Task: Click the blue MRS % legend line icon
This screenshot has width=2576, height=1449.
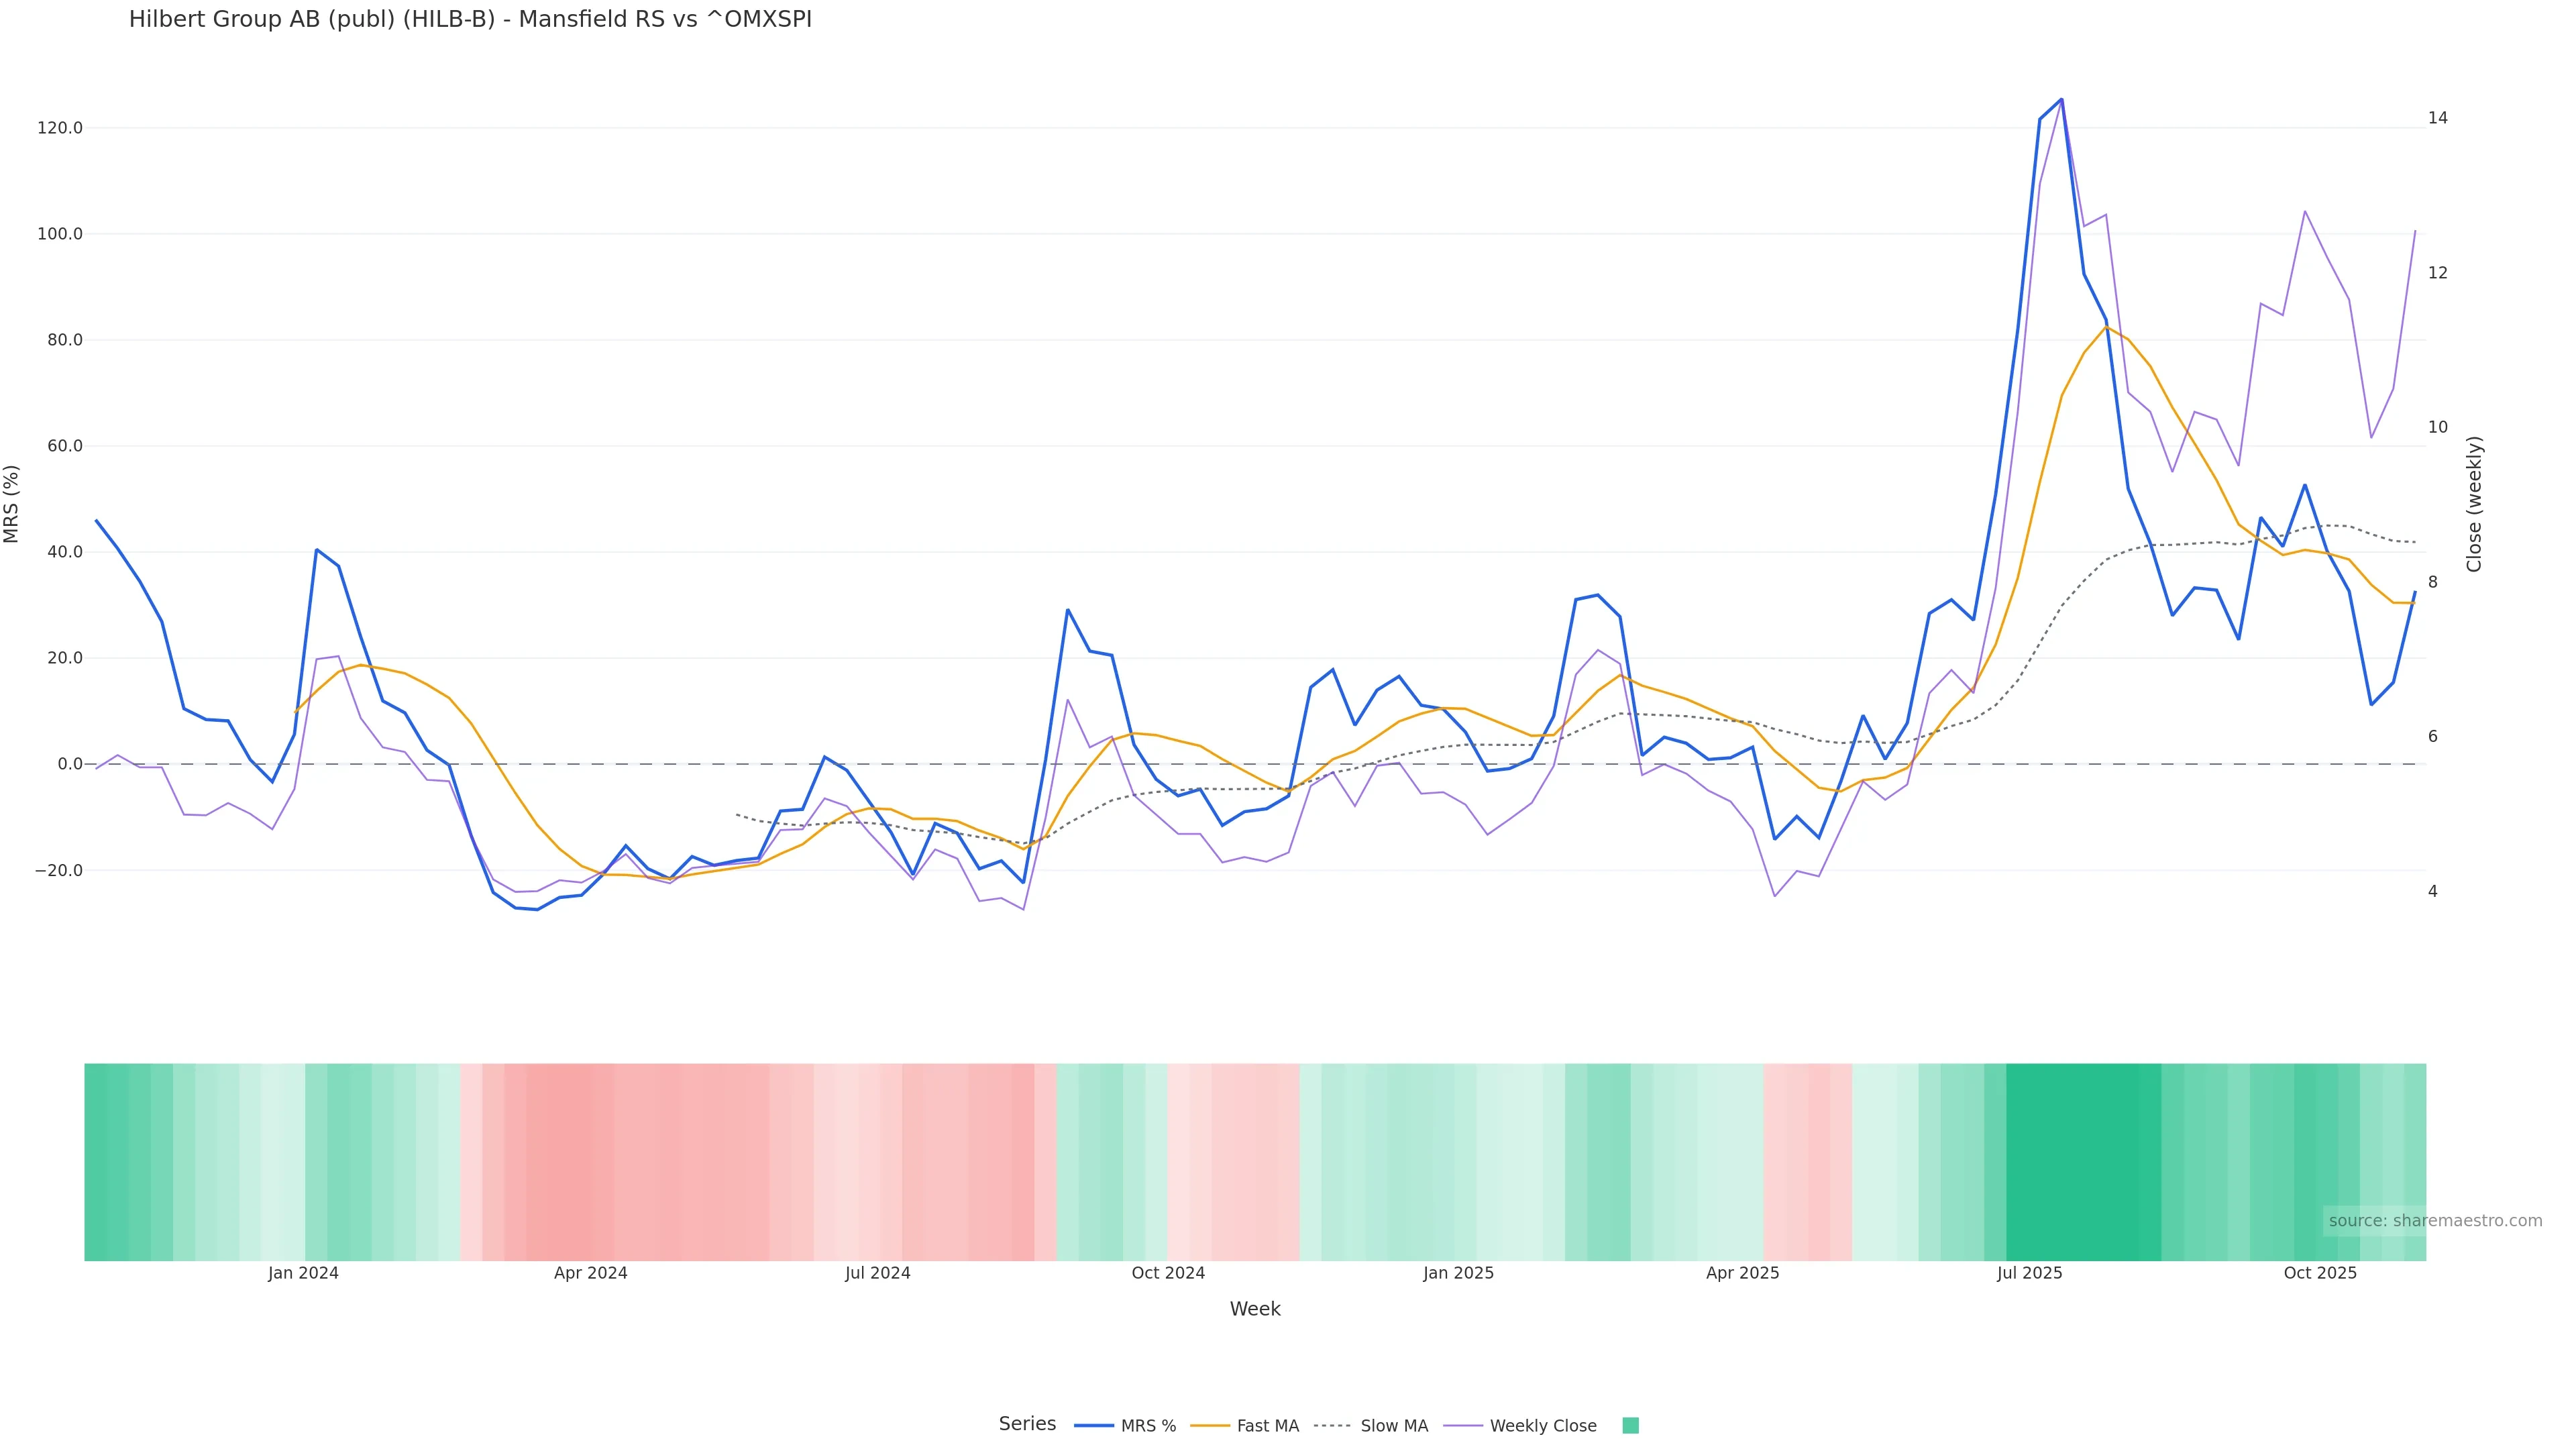Action: 1094,1426
